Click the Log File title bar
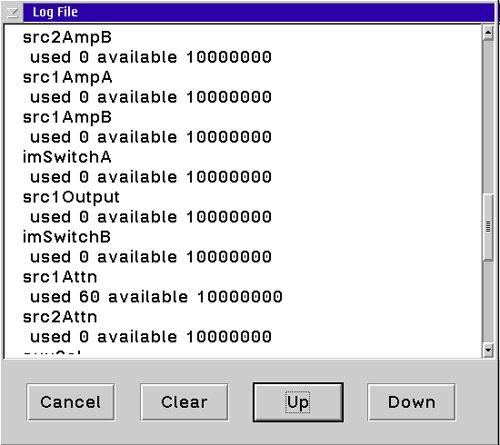The height and width of the screenshot is (445, 500). 259,13
